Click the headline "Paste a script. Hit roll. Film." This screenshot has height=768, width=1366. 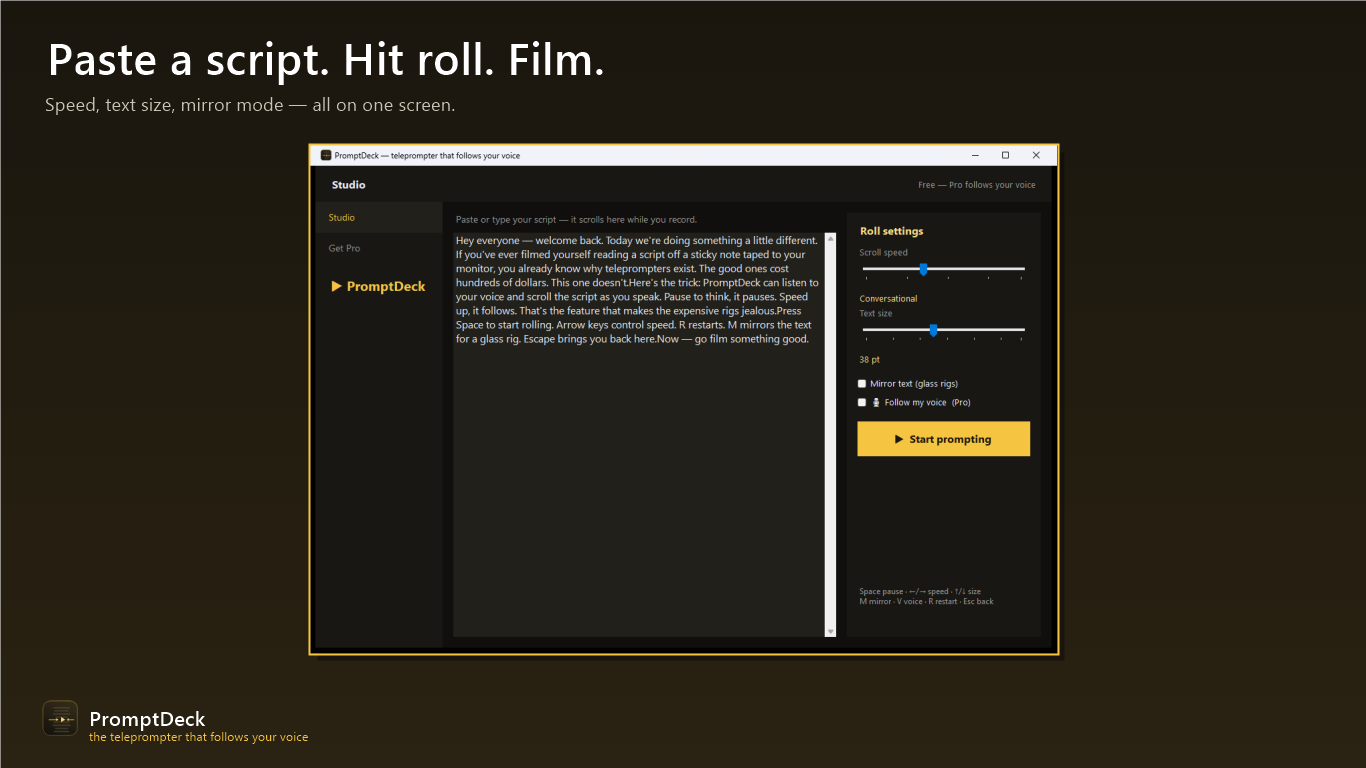pyautogui.click(x=326, y=62)
